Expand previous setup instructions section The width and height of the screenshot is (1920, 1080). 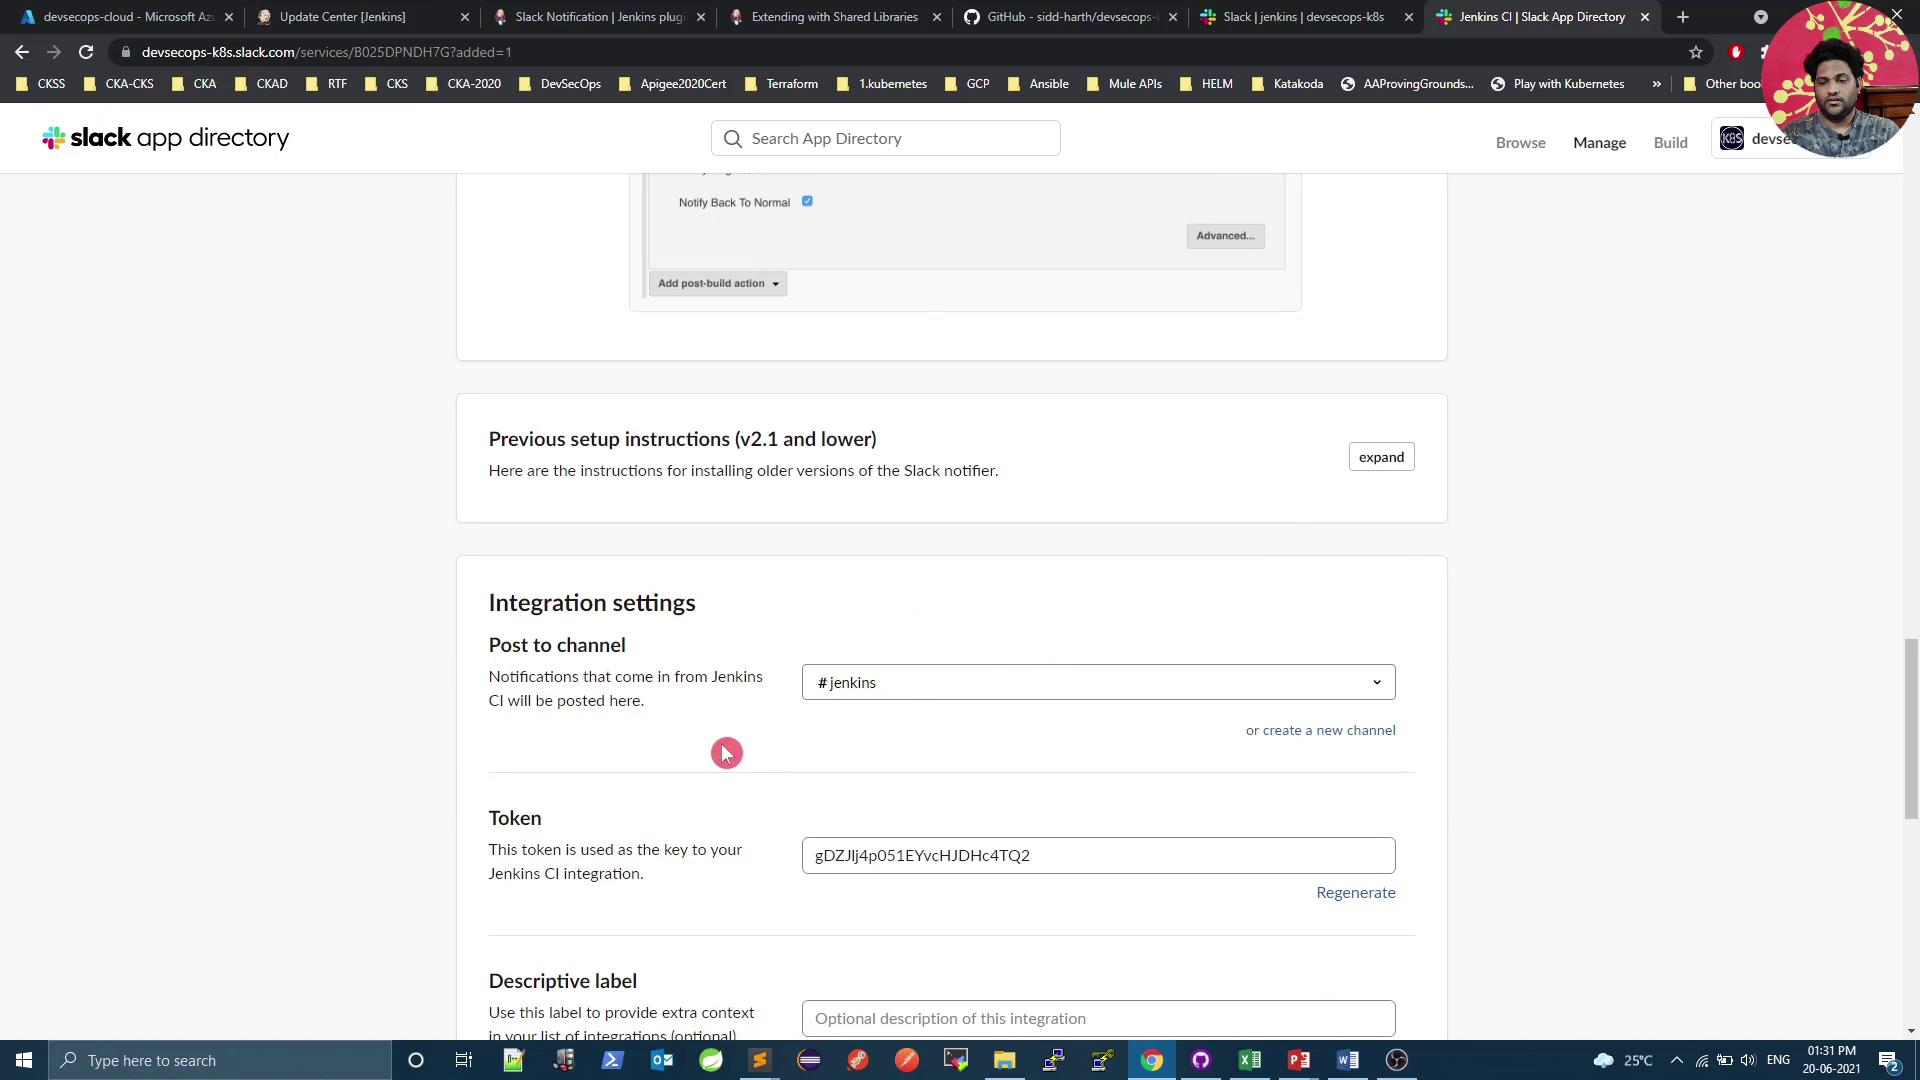coord(1381,457)
